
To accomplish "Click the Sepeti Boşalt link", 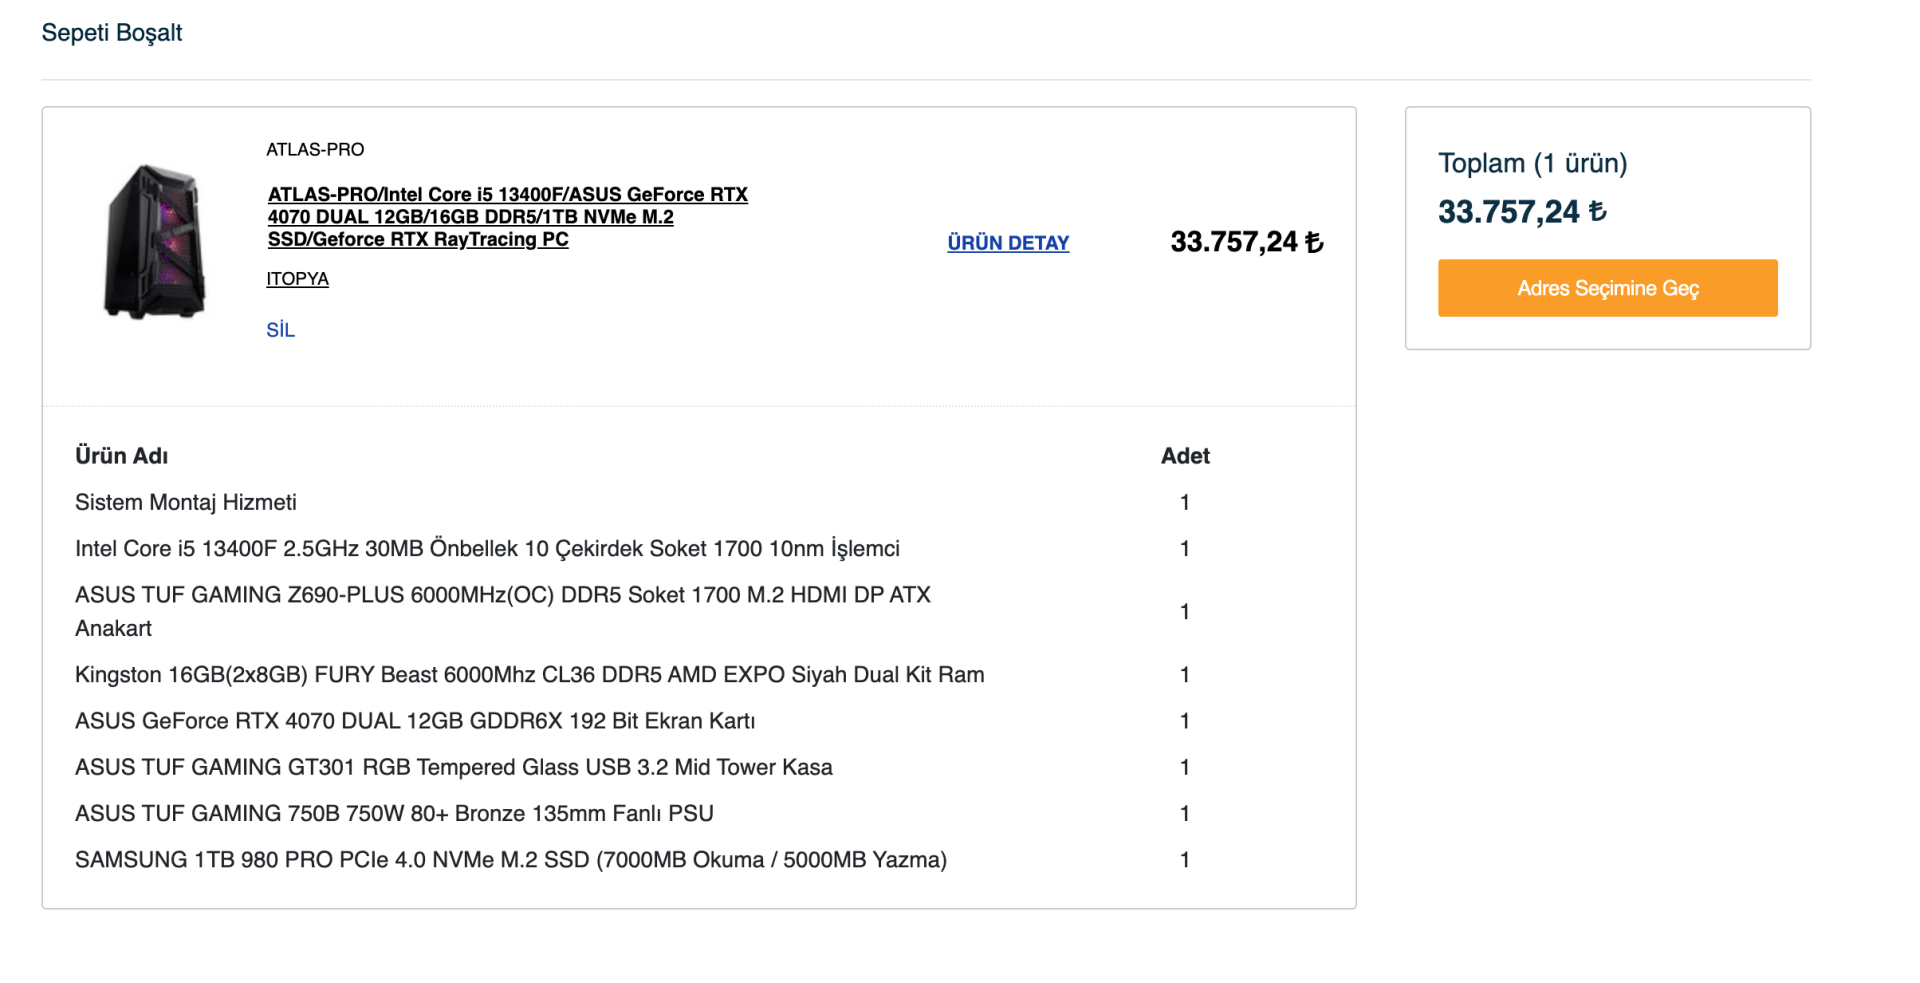I will point(112,33).
